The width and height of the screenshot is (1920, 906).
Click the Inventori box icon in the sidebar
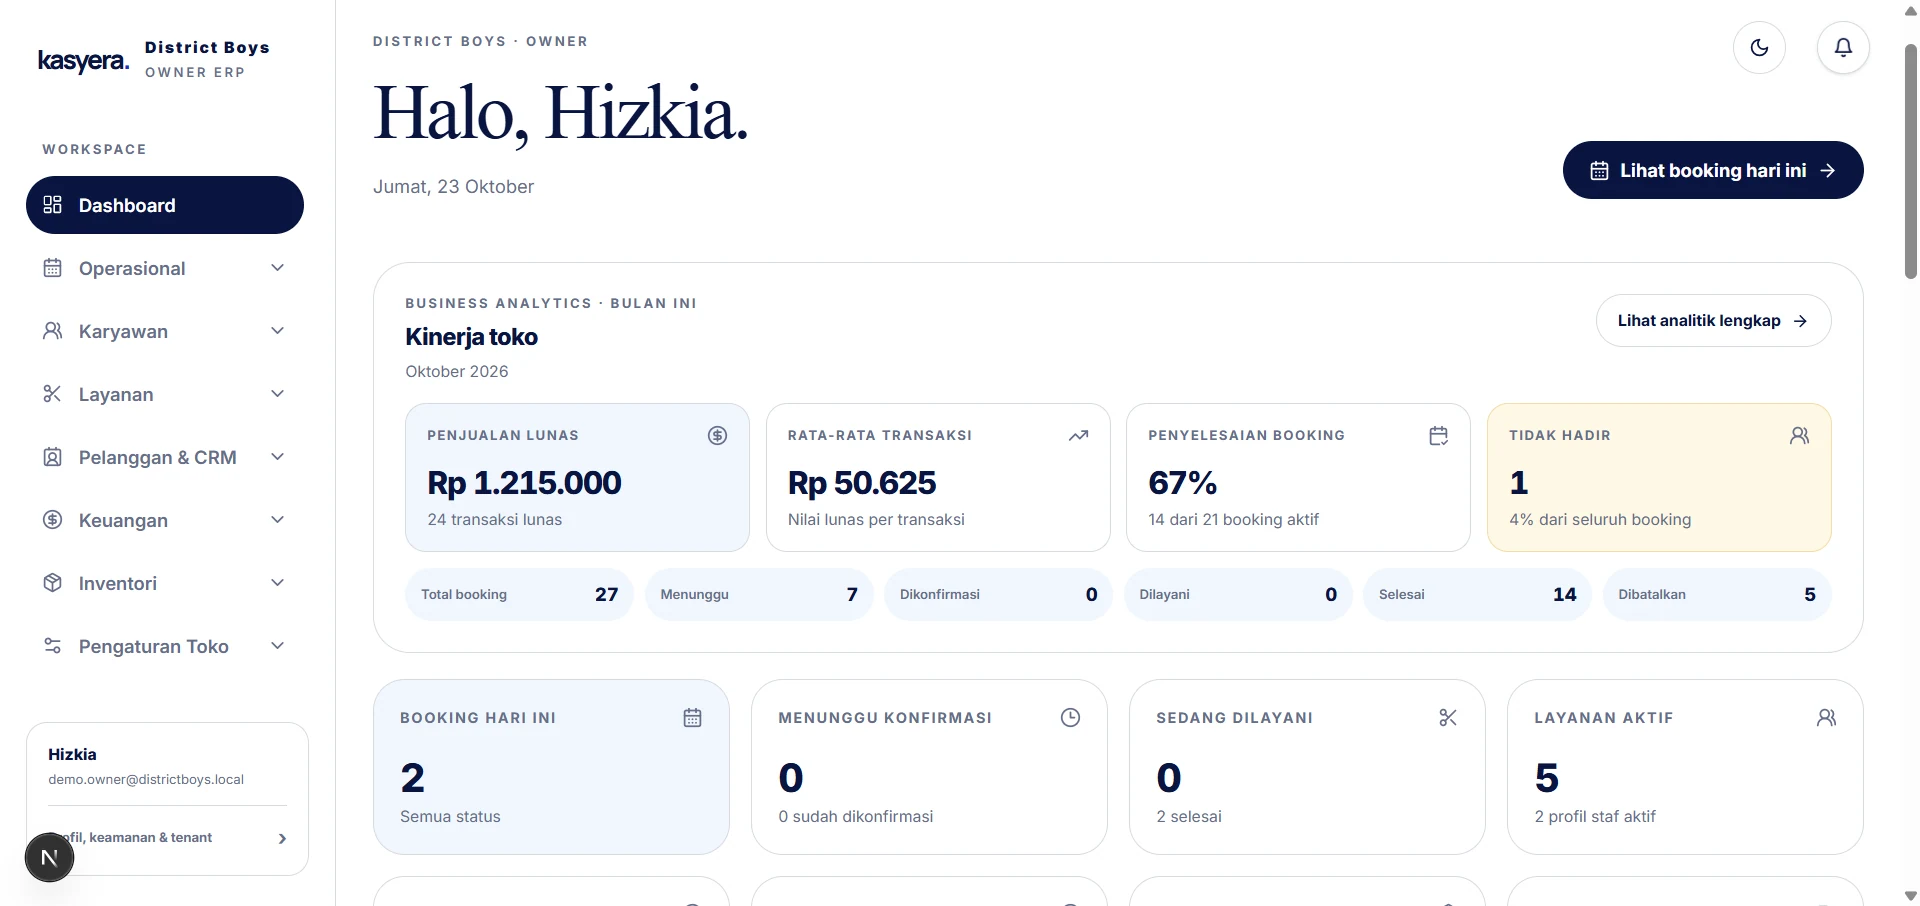tap(53, 583)
